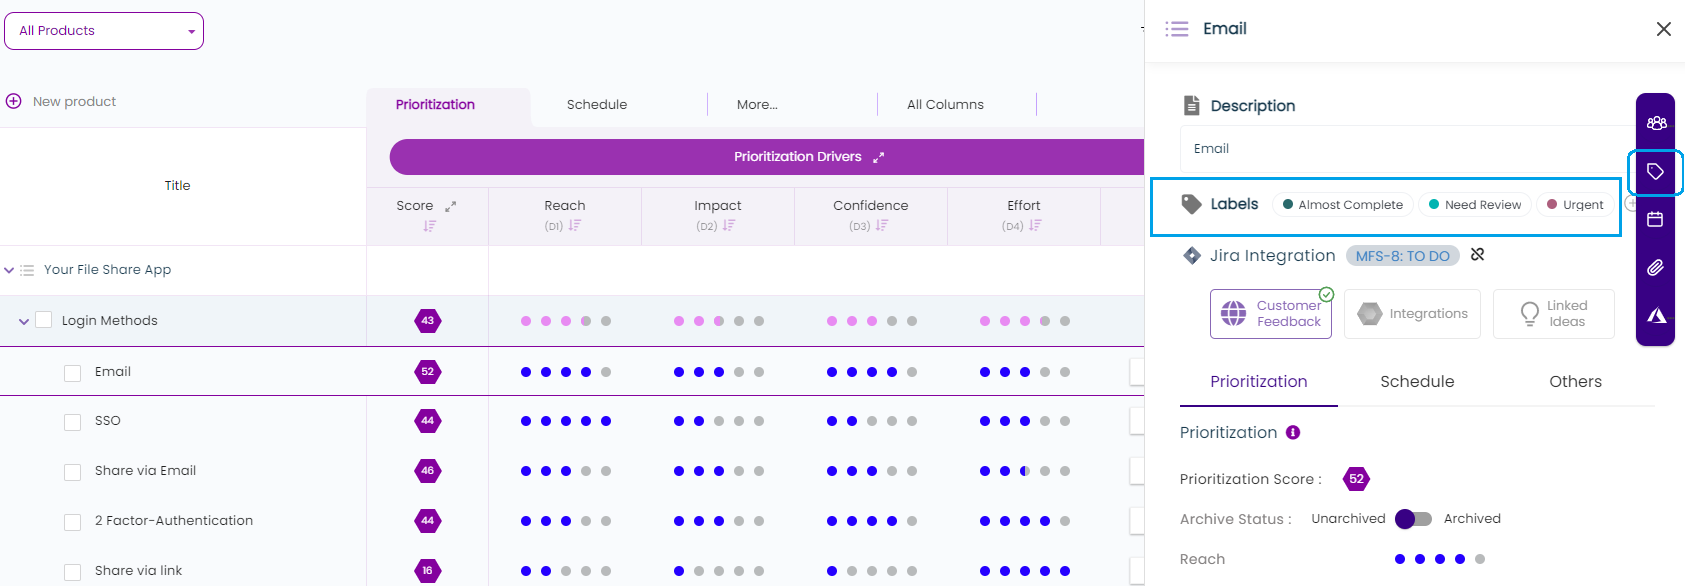Click the labels tag icon in sidebar
This screenshot has width=1685, height=586.
pyautogui.click(x=1656, y=172)
